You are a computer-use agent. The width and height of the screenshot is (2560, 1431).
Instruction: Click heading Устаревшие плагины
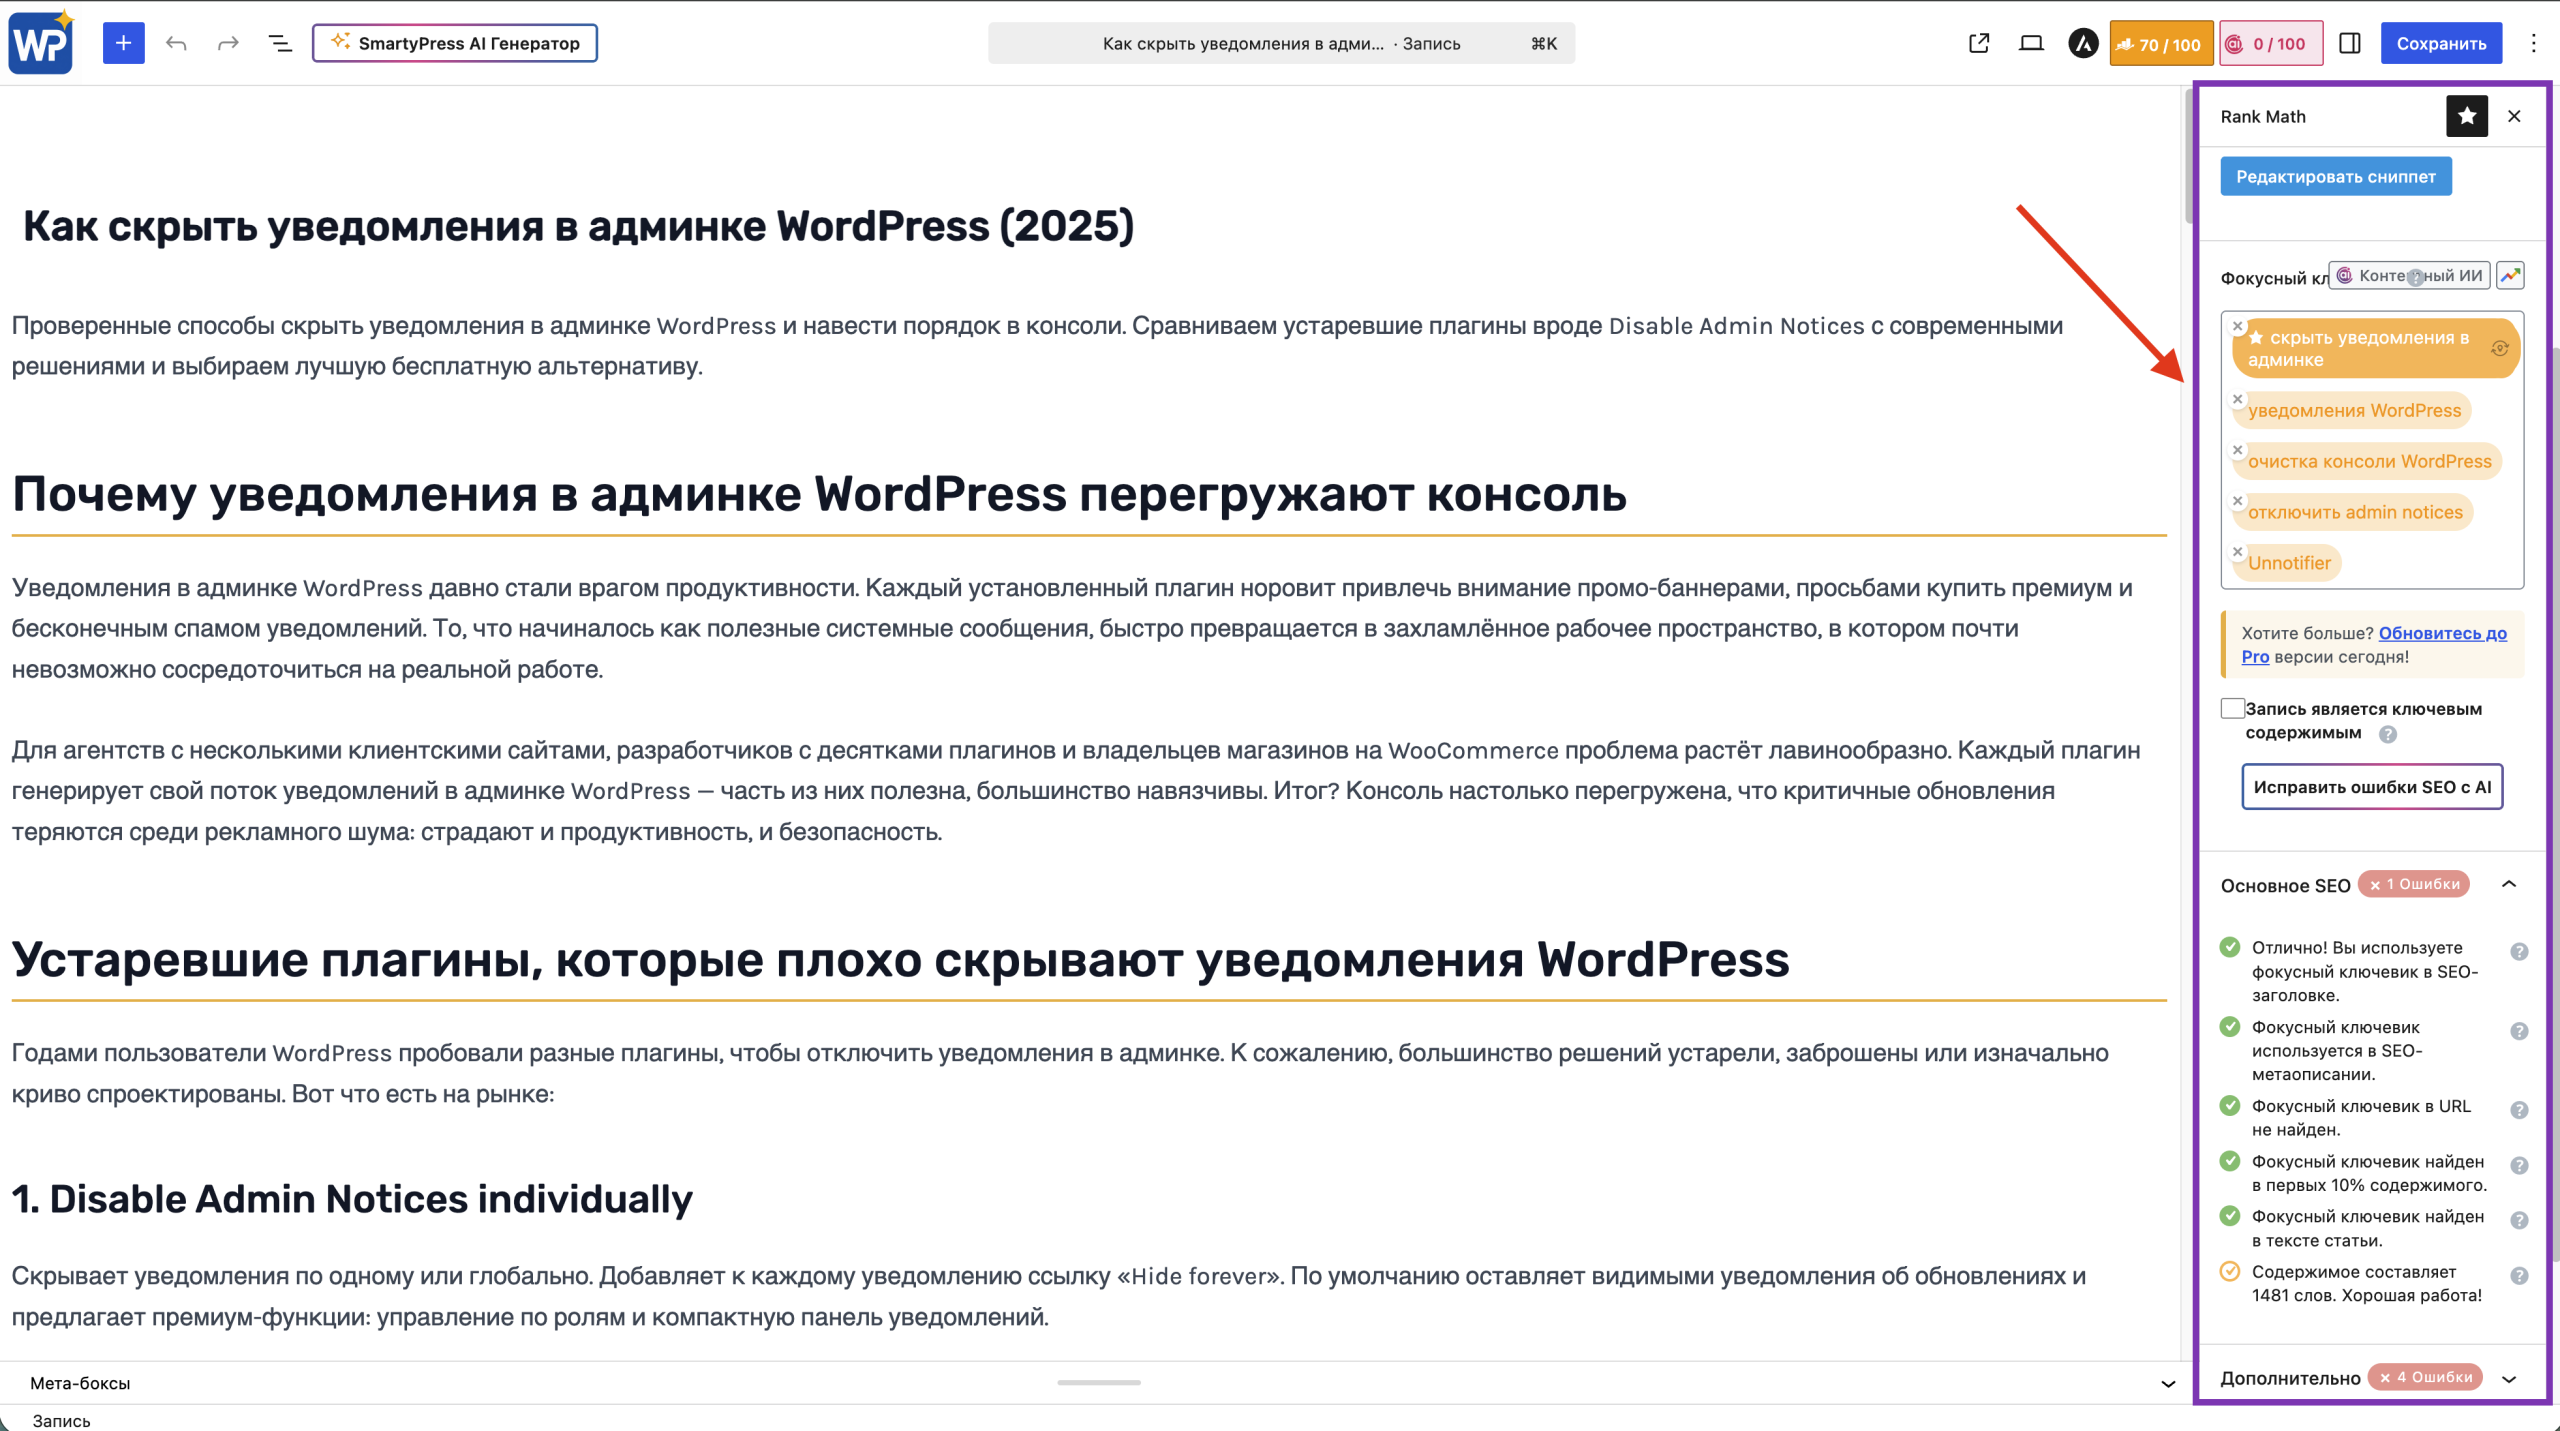coord(900,959)
